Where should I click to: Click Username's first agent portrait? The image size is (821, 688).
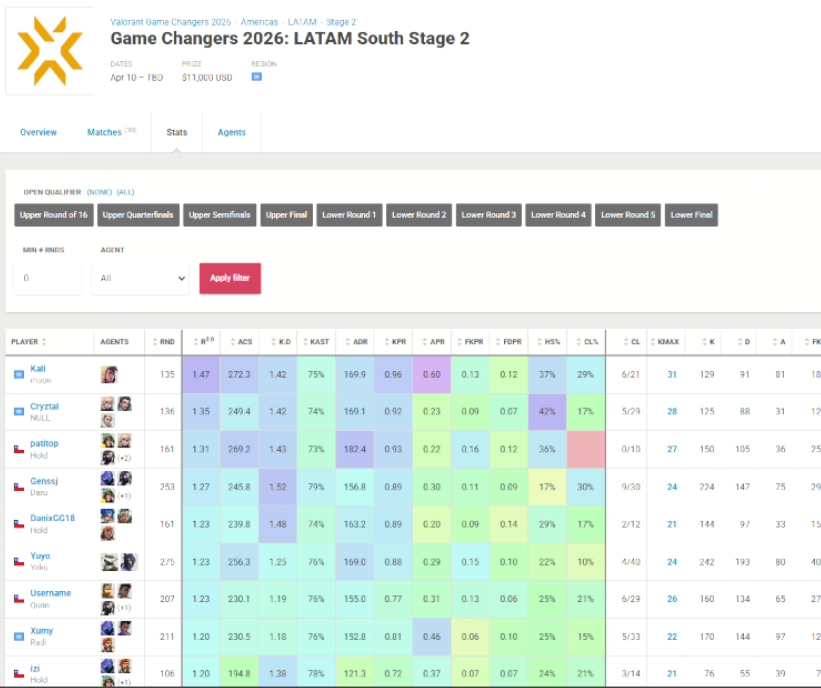(x=107, y=591)
